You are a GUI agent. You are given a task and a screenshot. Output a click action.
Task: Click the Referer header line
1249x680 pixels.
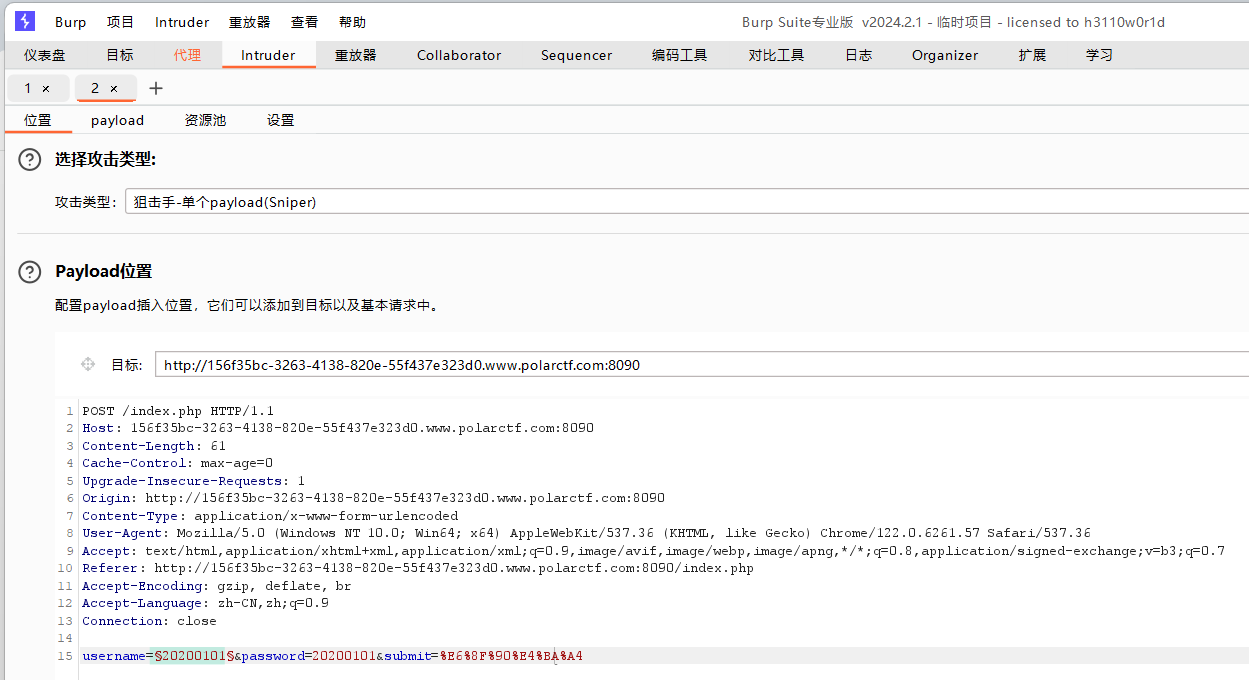418,568
